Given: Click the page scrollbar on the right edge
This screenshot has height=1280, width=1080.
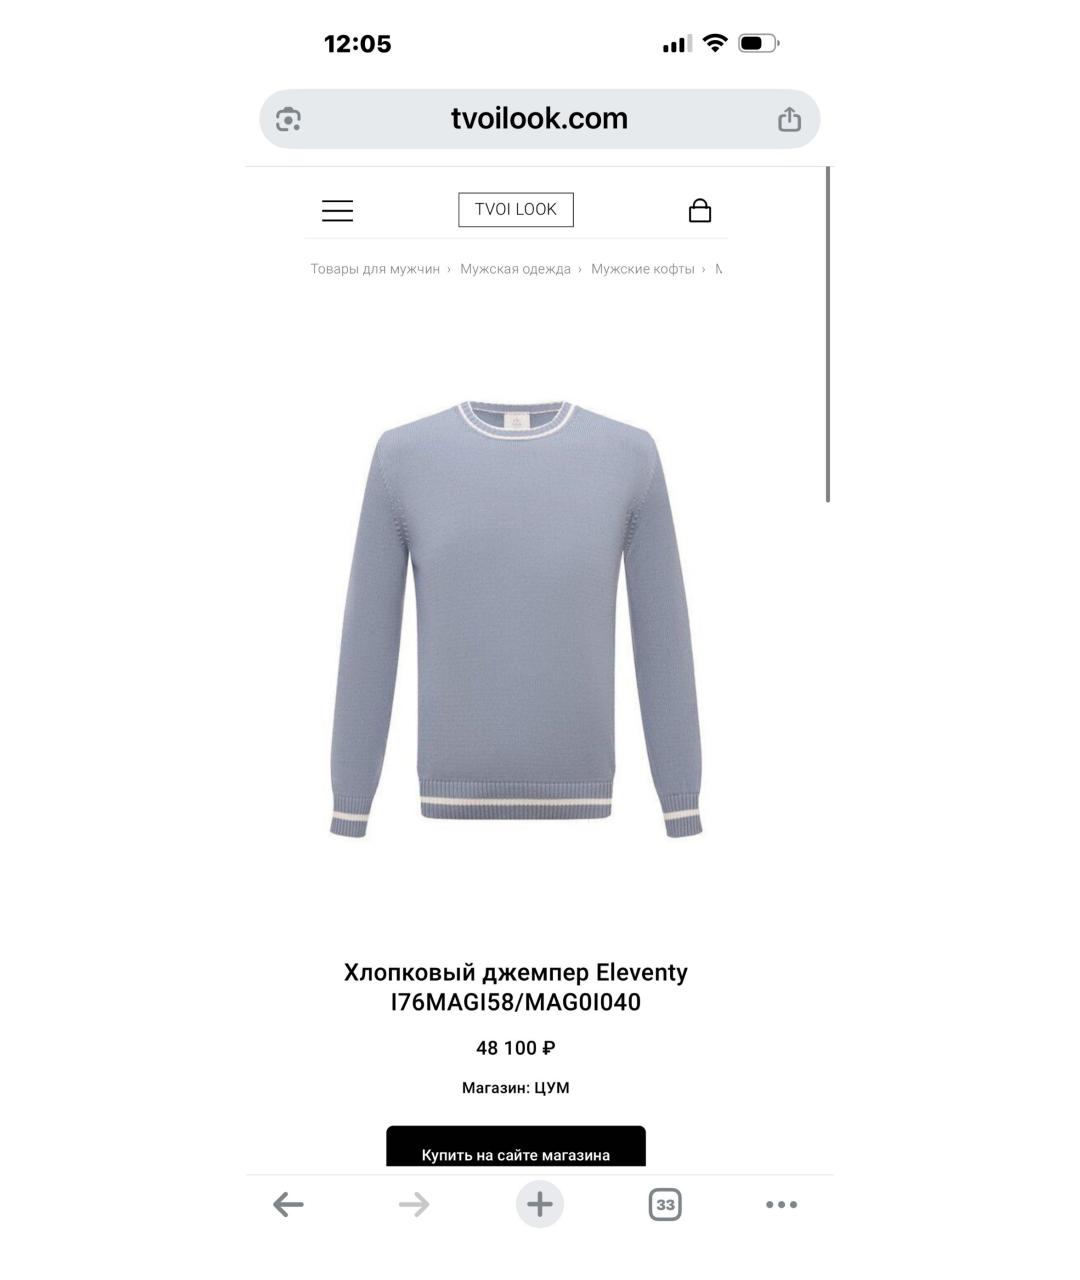Looking at the screenshot, I should pyautogui.click(x=828, y=335).
